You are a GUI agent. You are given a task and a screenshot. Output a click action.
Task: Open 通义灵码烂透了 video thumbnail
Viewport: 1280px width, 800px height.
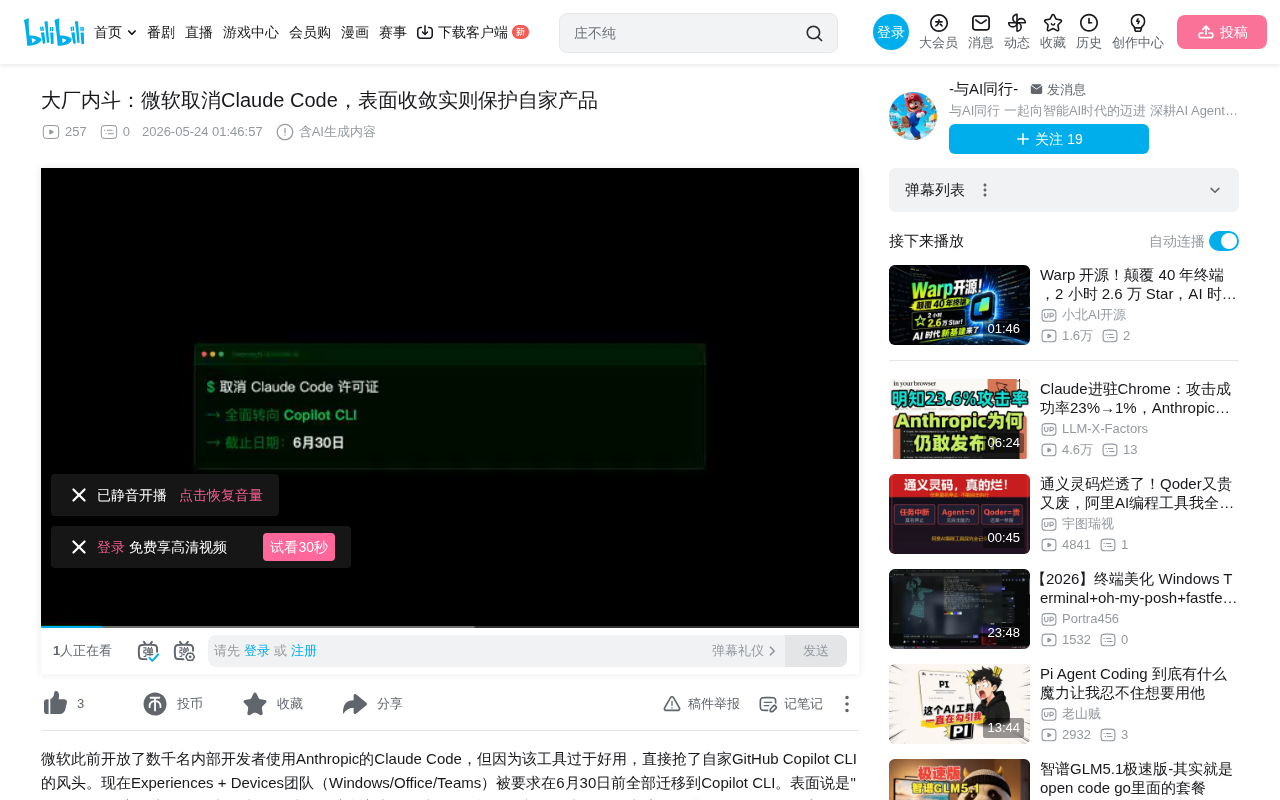coord(959,514)
